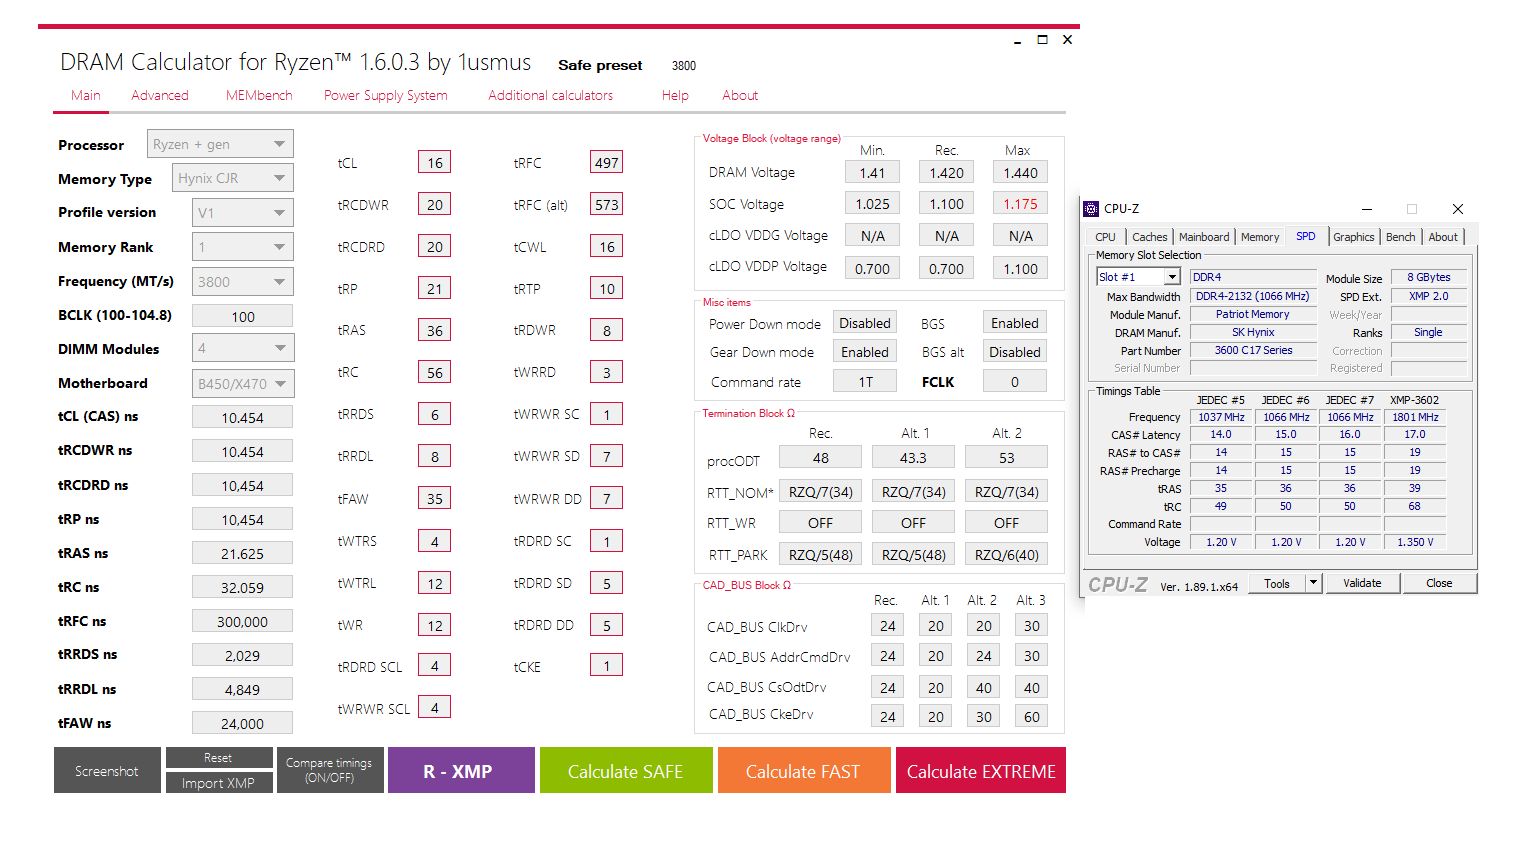Screen dimensions: 1514x841
Task: Open the Memory Rank dropdown
Action: (242, 247)
